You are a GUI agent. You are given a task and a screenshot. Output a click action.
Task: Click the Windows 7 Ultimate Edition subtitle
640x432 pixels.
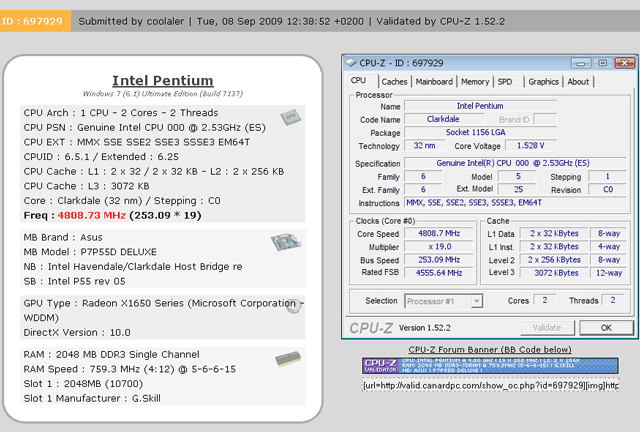(x=162, y=94)
